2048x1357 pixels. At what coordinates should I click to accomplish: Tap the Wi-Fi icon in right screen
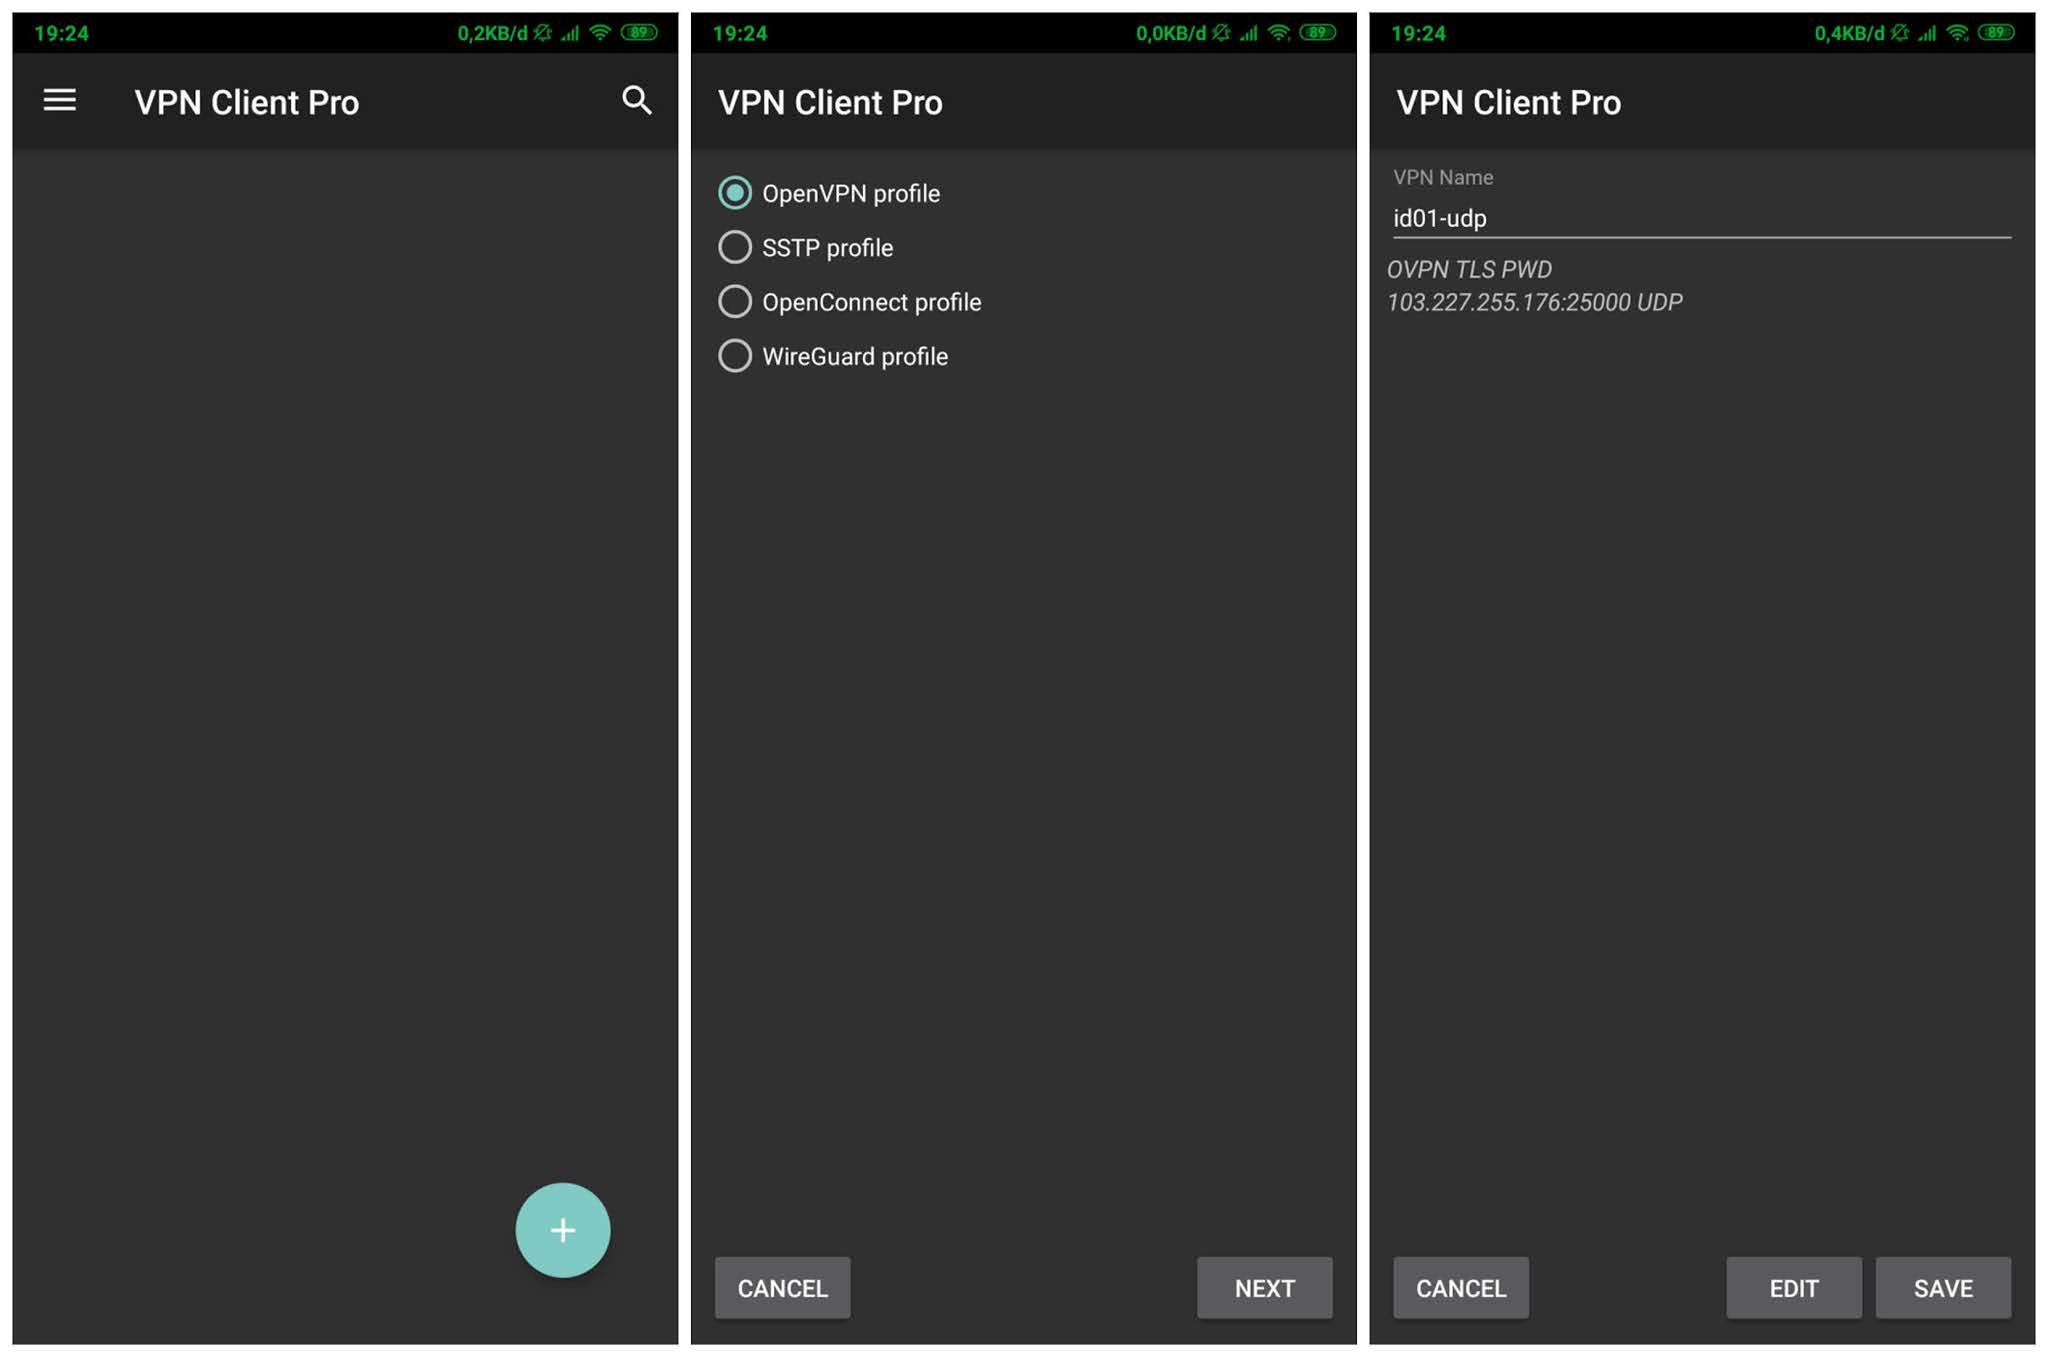tap(1958, 33)
